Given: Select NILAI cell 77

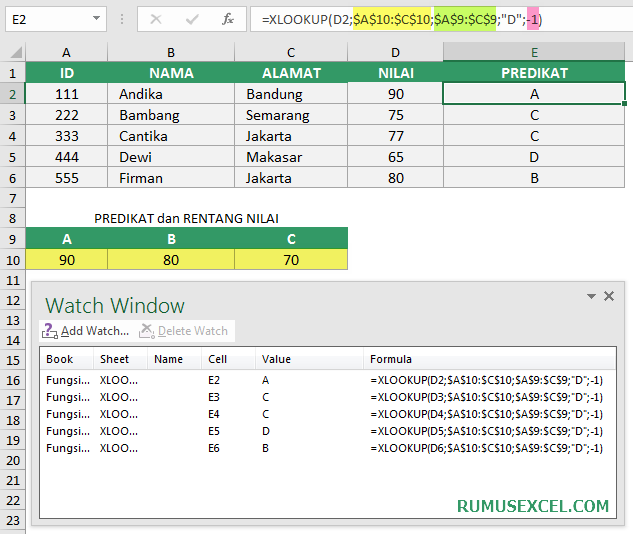Looking at the screenshot, I should pos(395,136).
